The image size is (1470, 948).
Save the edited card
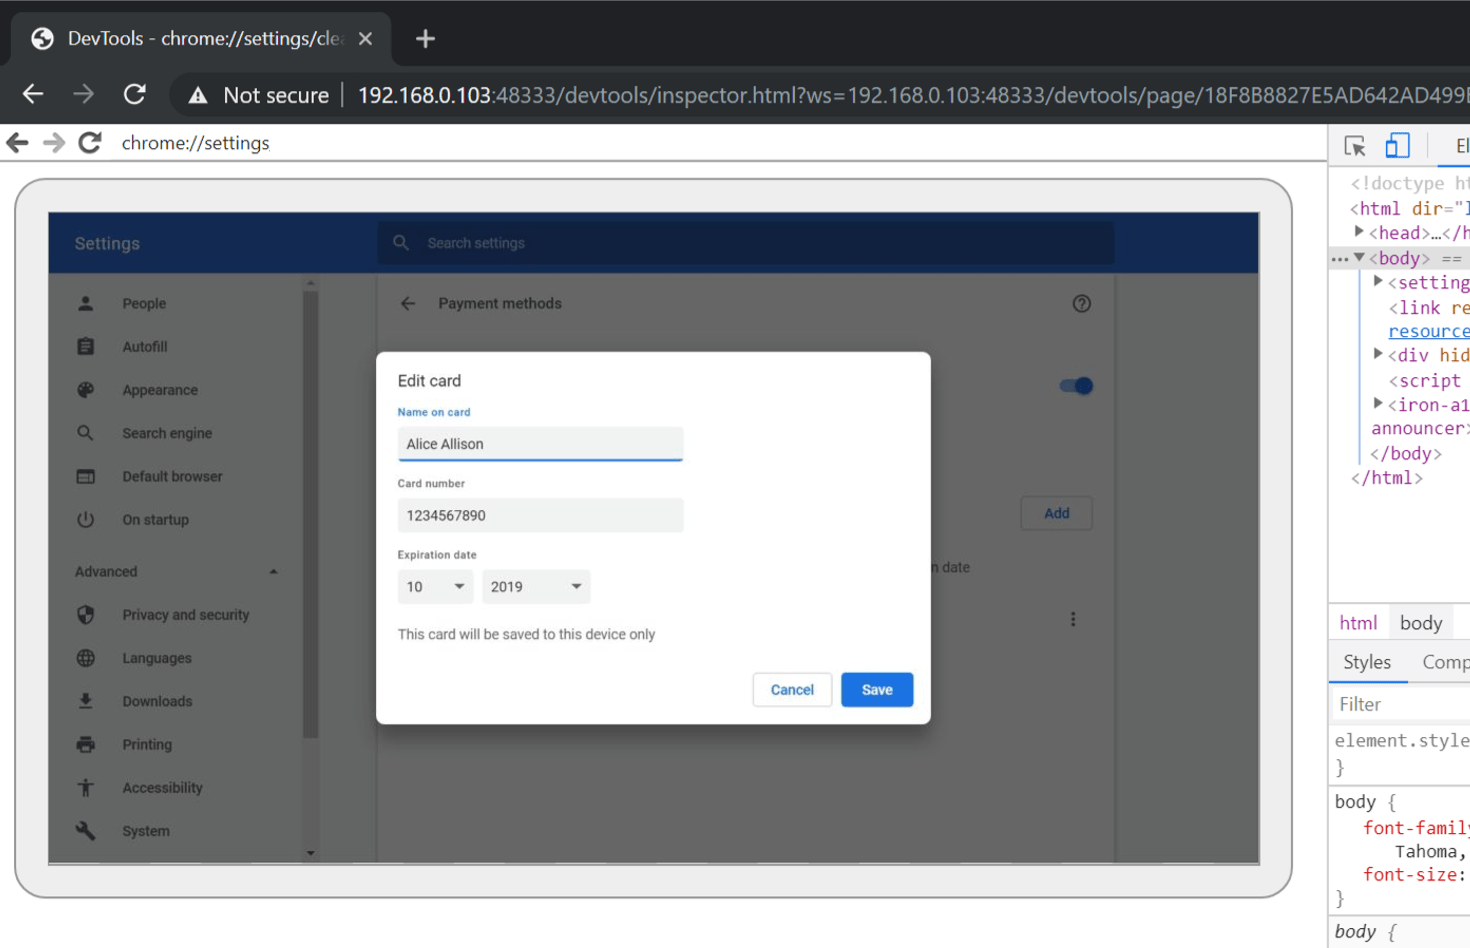(x=877, y=689)
